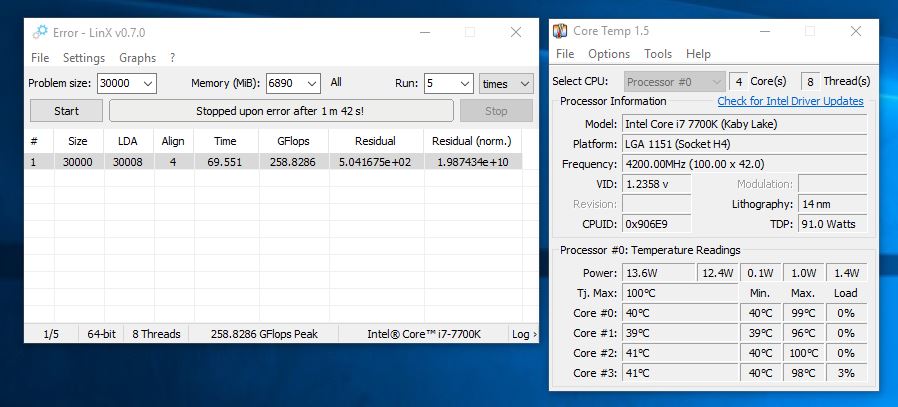Viewport: 898px width, 407px height.
Task: Open the times unit dropdown
Action: point(506,84)
